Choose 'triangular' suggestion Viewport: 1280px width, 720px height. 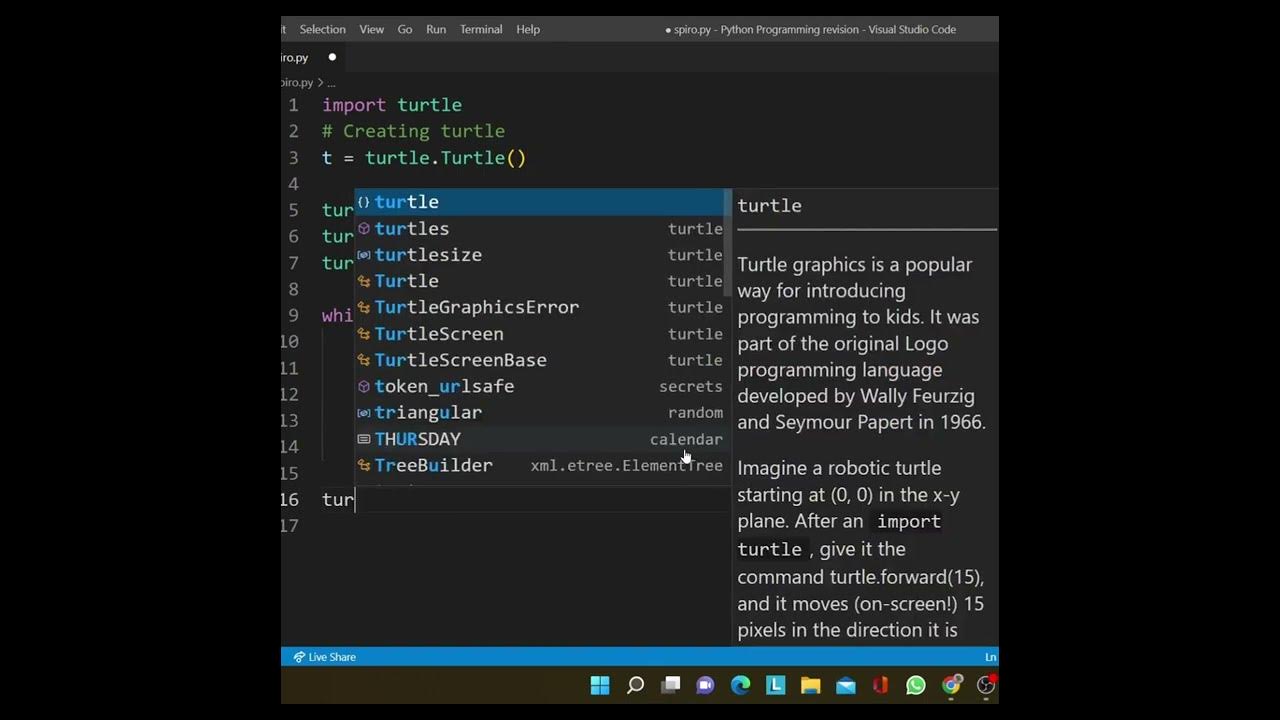pyautogui.click(x=543, y=412)
